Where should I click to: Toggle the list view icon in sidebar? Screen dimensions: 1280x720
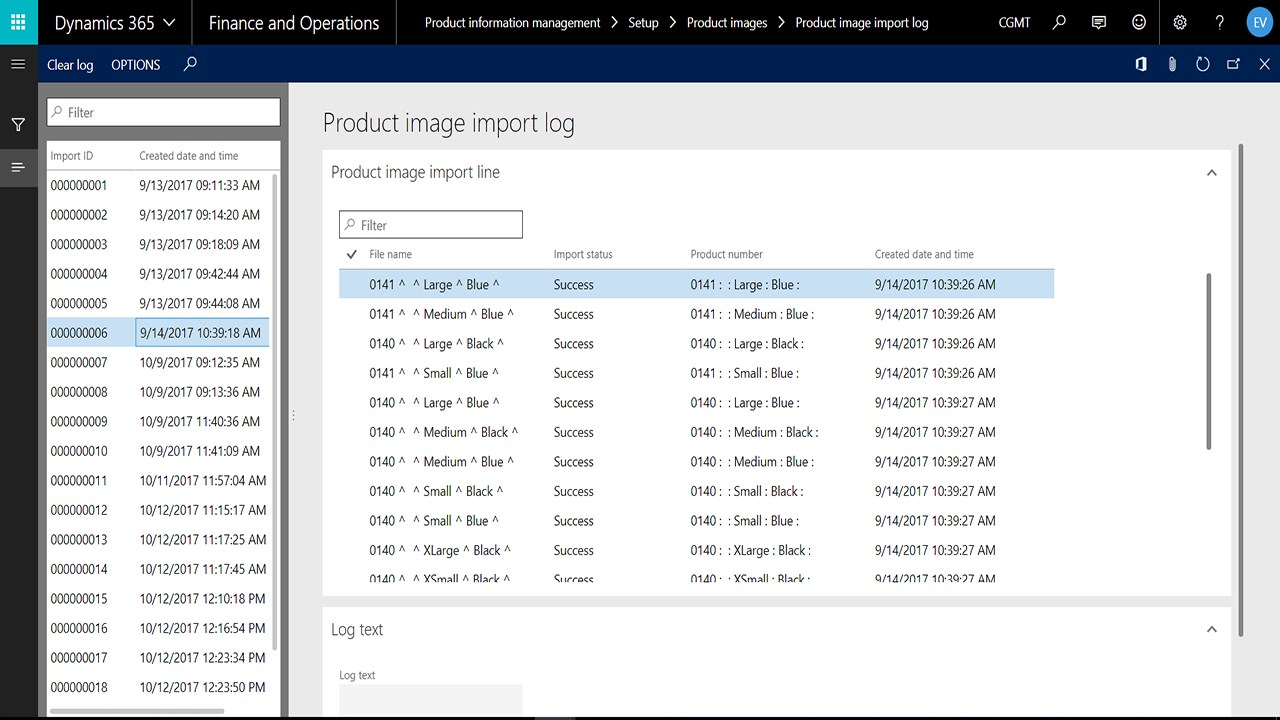coord(18,167)
